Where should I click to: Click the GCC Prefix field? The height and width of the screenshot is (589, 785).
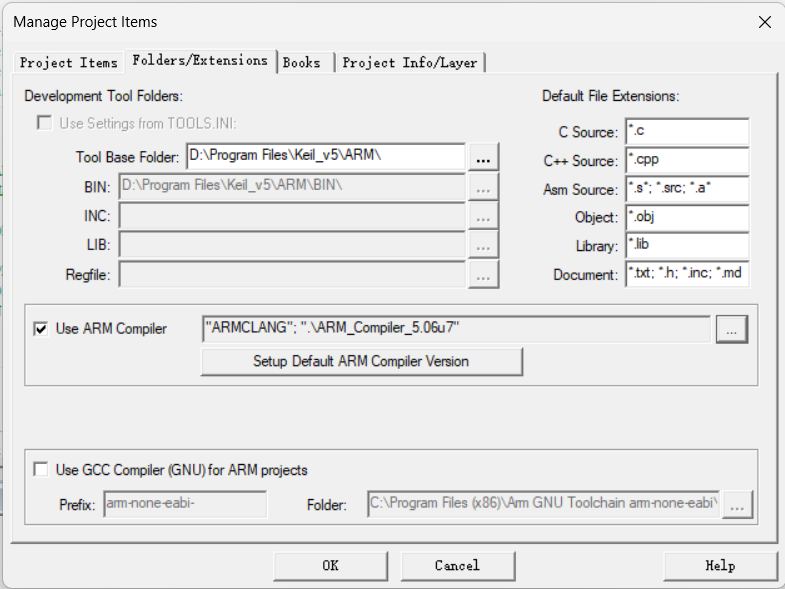[x=185, y=503]
